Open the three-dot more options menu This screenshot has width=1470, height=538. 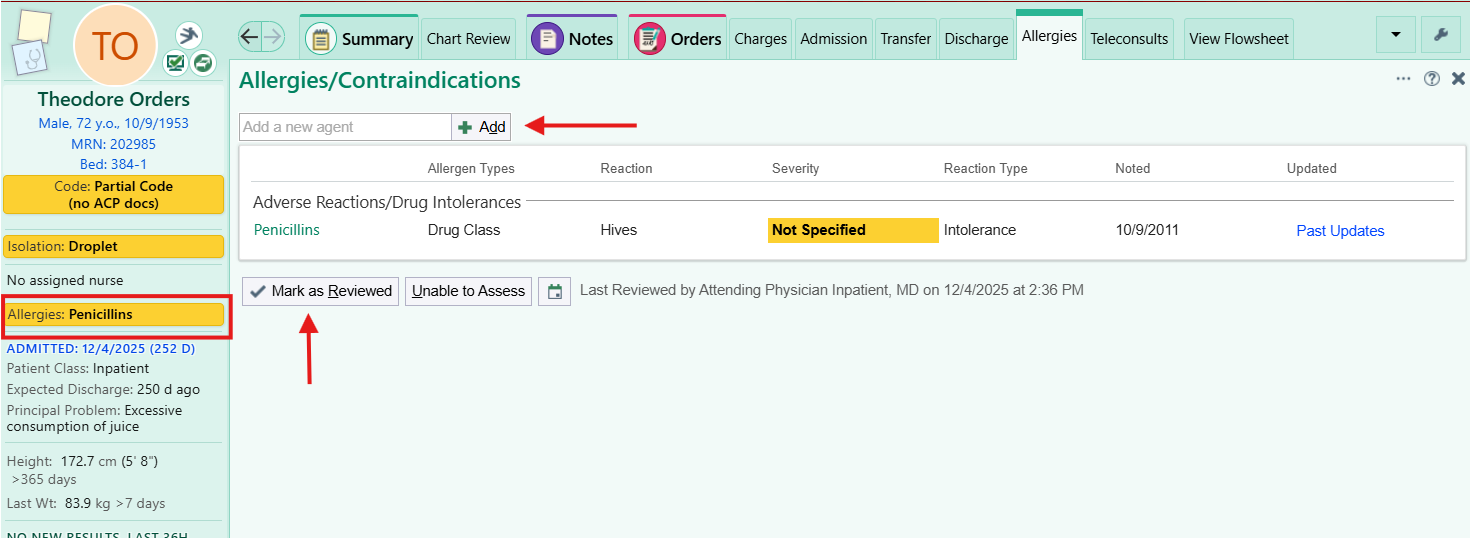[x=1404, y=79]
